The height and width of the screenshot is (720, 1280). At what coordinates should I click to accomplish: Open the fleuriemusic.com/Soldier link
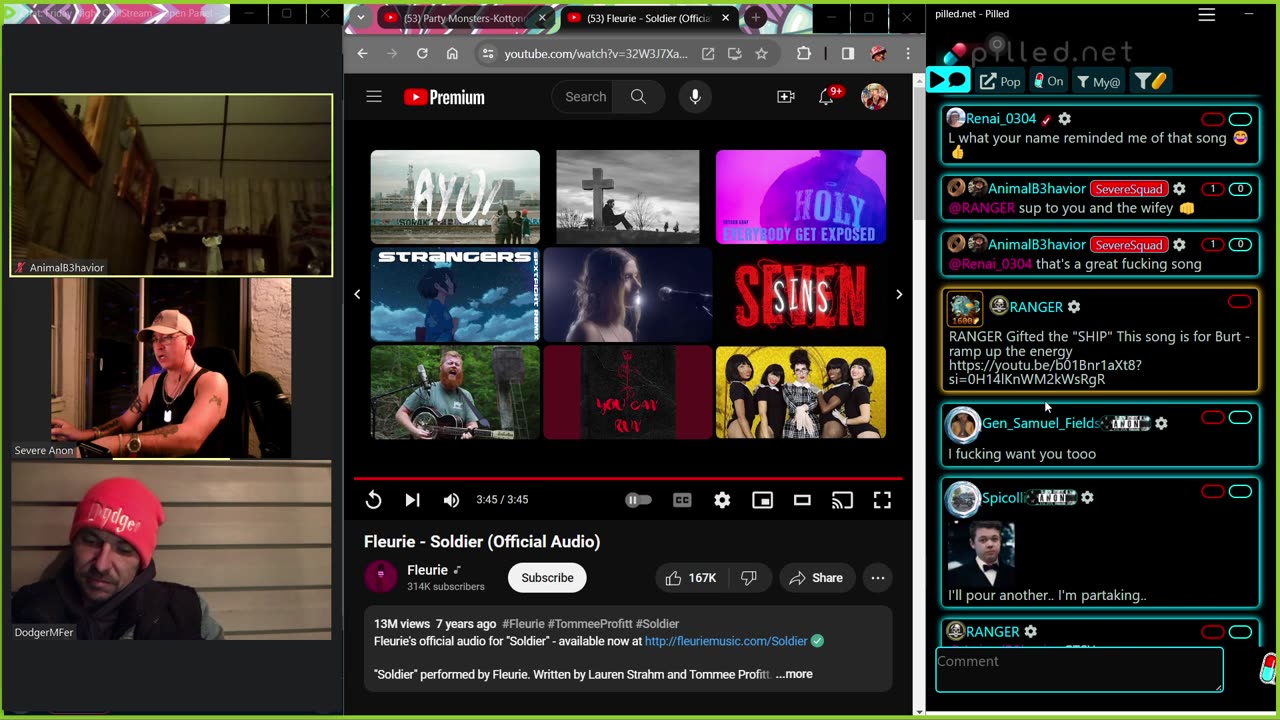[x=726, y=641]
